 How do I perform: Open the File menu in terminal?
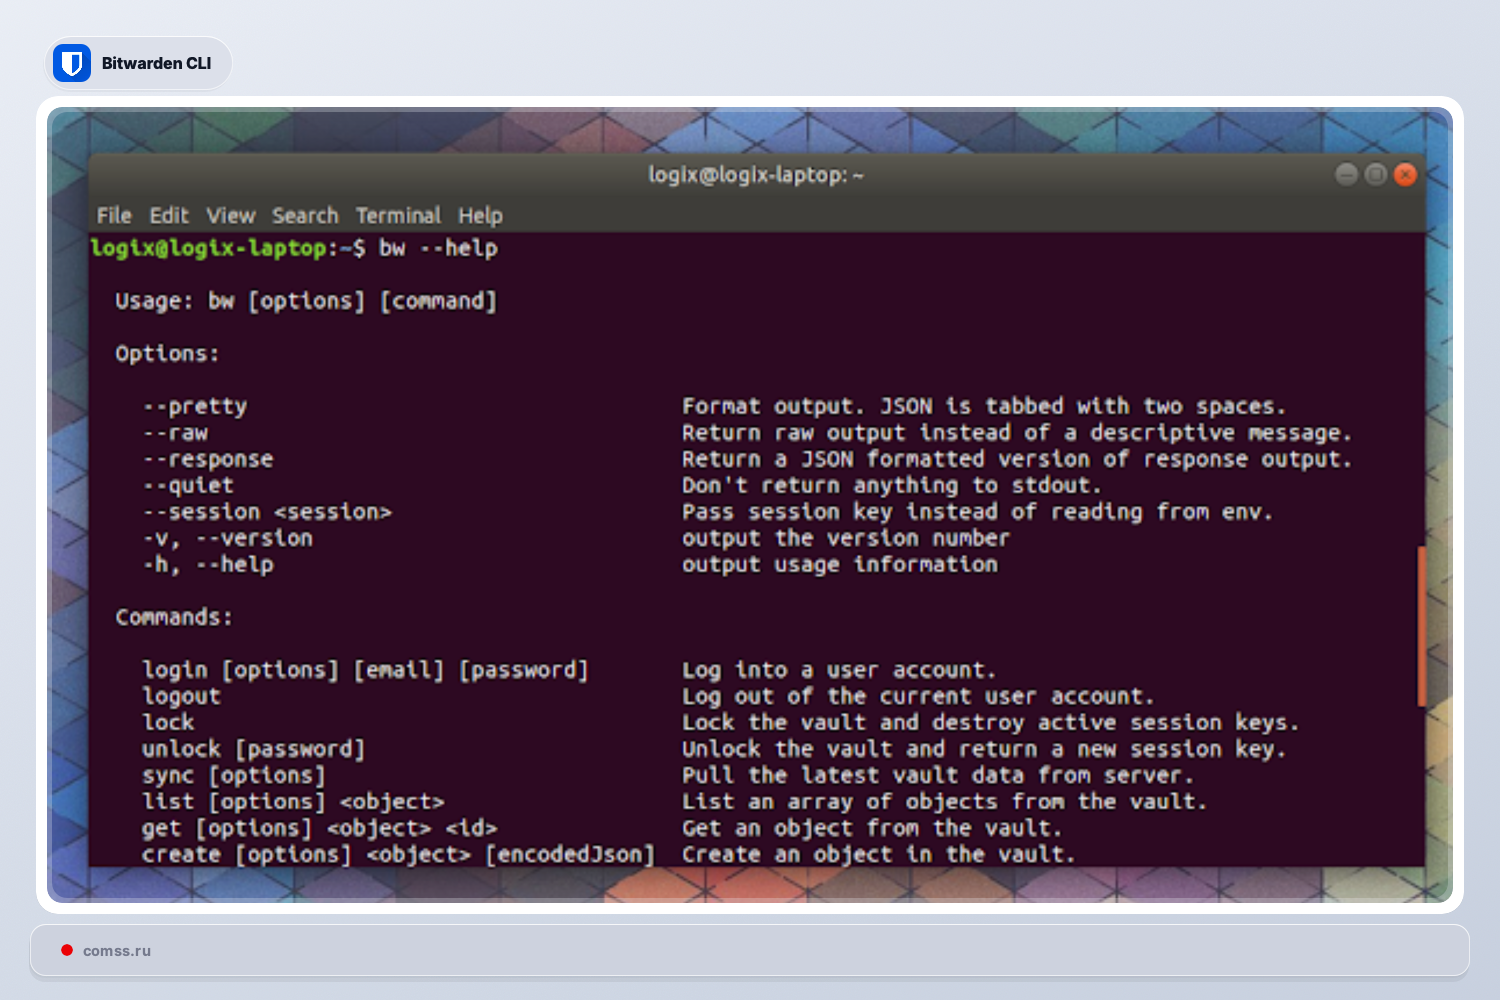coord(114,215)
